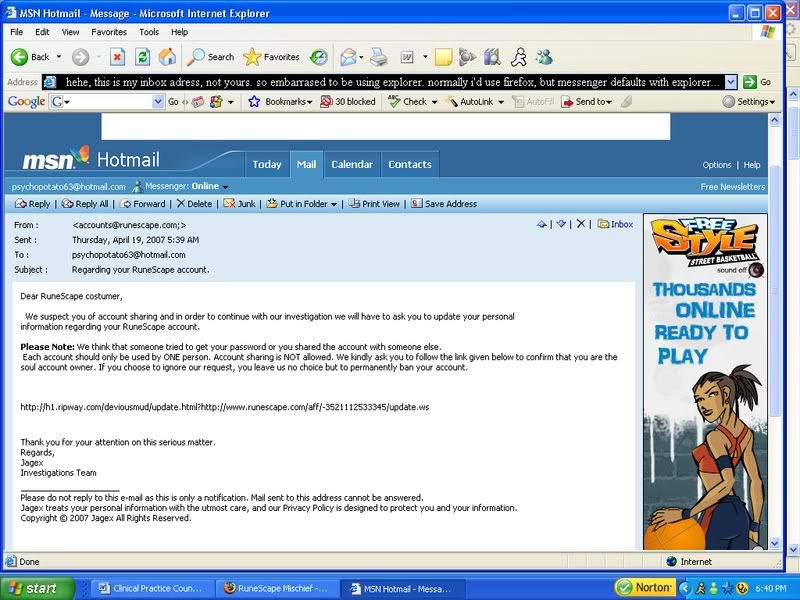
Task: Open the Tools menu
Action: click(x=149, y=32)
